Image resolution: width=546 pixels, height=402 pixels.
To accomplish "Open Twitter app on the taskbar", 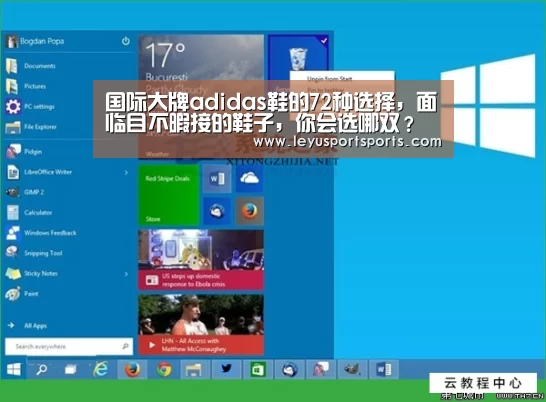I will point(226,369).
